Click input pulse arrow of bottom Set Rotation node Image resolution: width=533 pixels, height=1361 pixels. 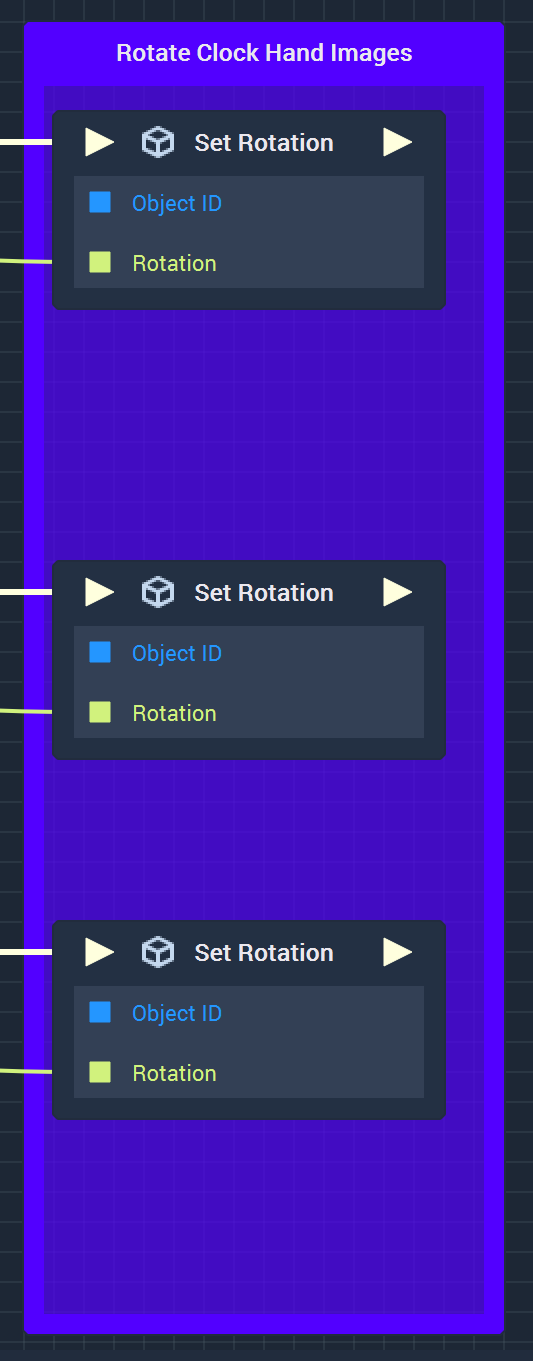[x=99, y=953]
